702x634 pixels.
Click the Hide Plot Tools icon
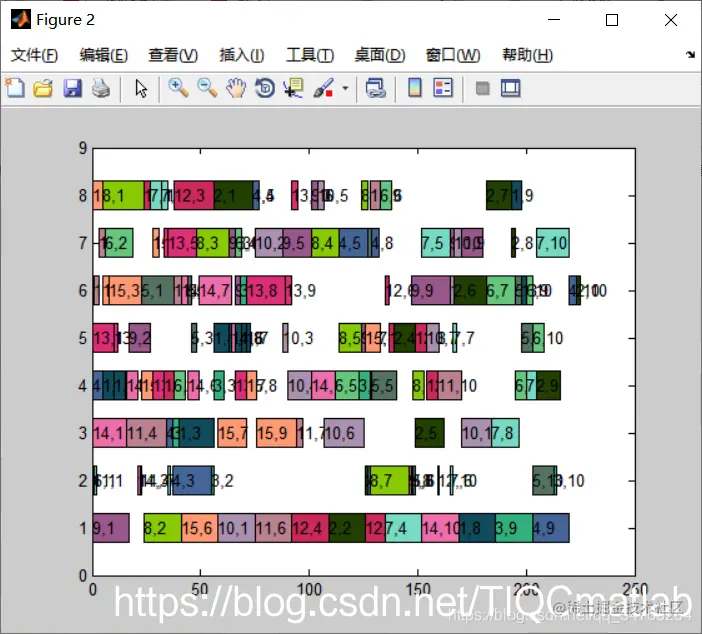(x=482, y=88)
